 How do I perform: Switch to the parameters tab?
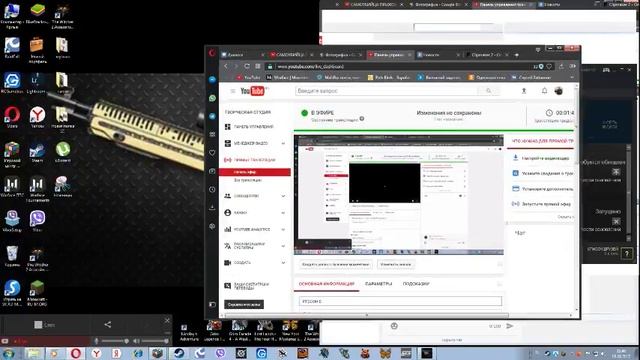[x=378, y=284]
